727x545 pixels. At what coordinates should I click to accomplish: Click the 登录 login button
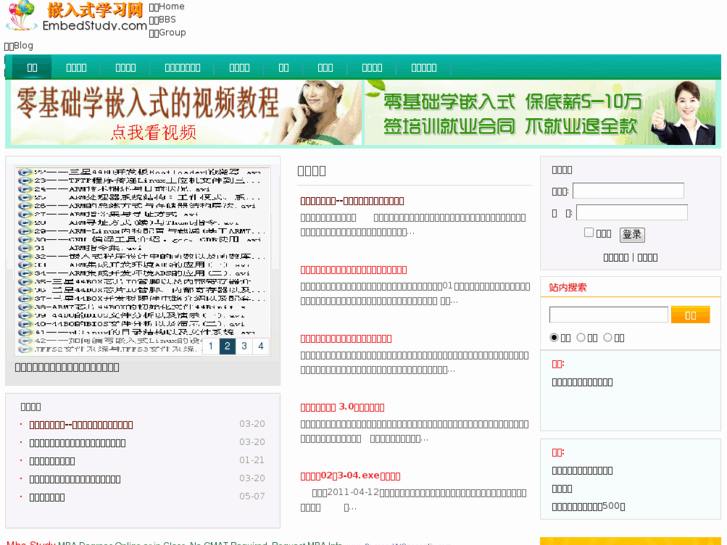coord(632,235)
